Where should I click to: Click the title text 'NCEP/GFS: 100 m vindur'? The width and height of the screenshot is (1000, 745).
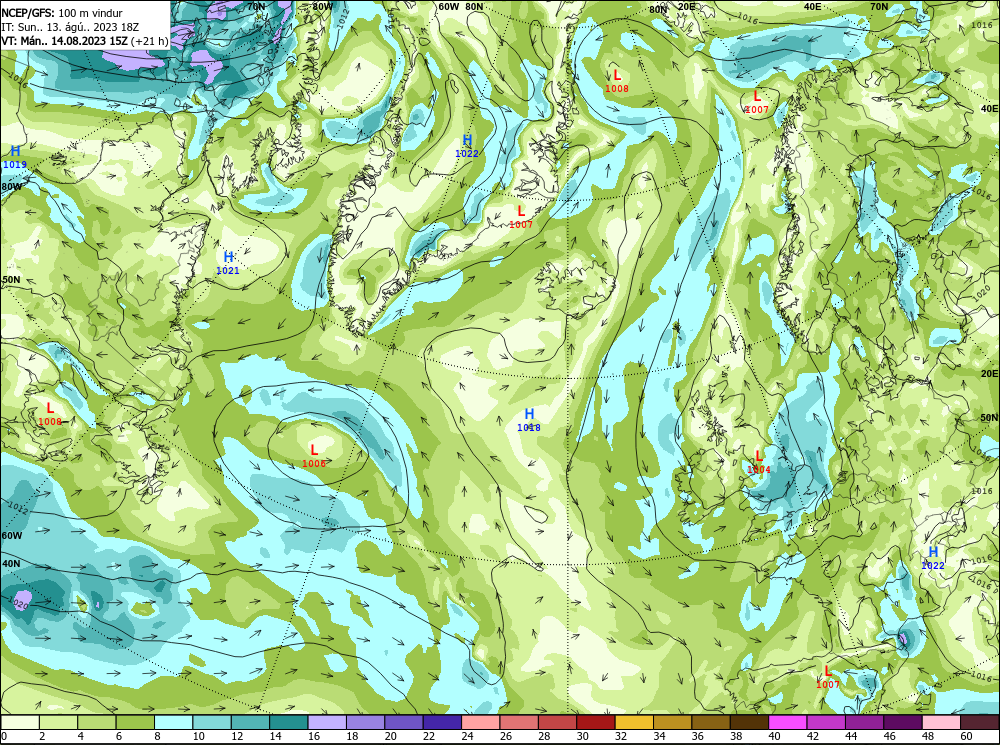click(62, 13)
